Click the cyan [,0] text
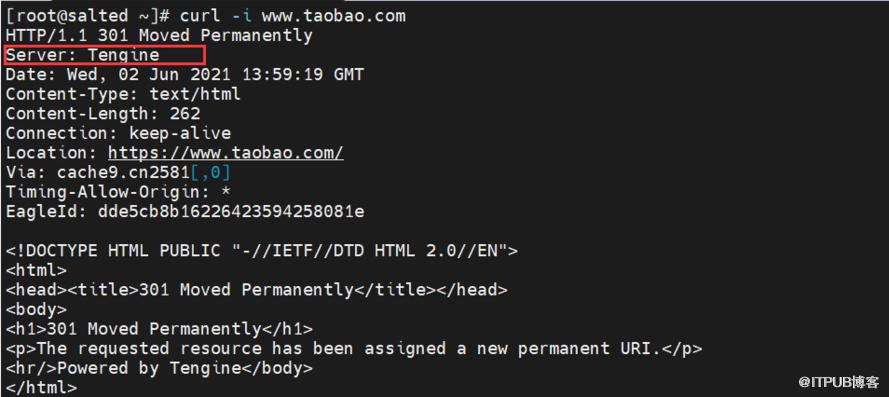Screen dimensions: 889x397 point(211,172)
